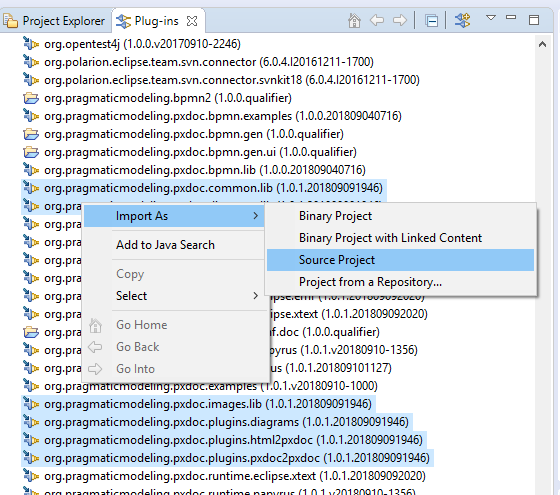Click plug-in icon of pxdoc.images.lib
This screenshot has width=560, height=495.
31,404
